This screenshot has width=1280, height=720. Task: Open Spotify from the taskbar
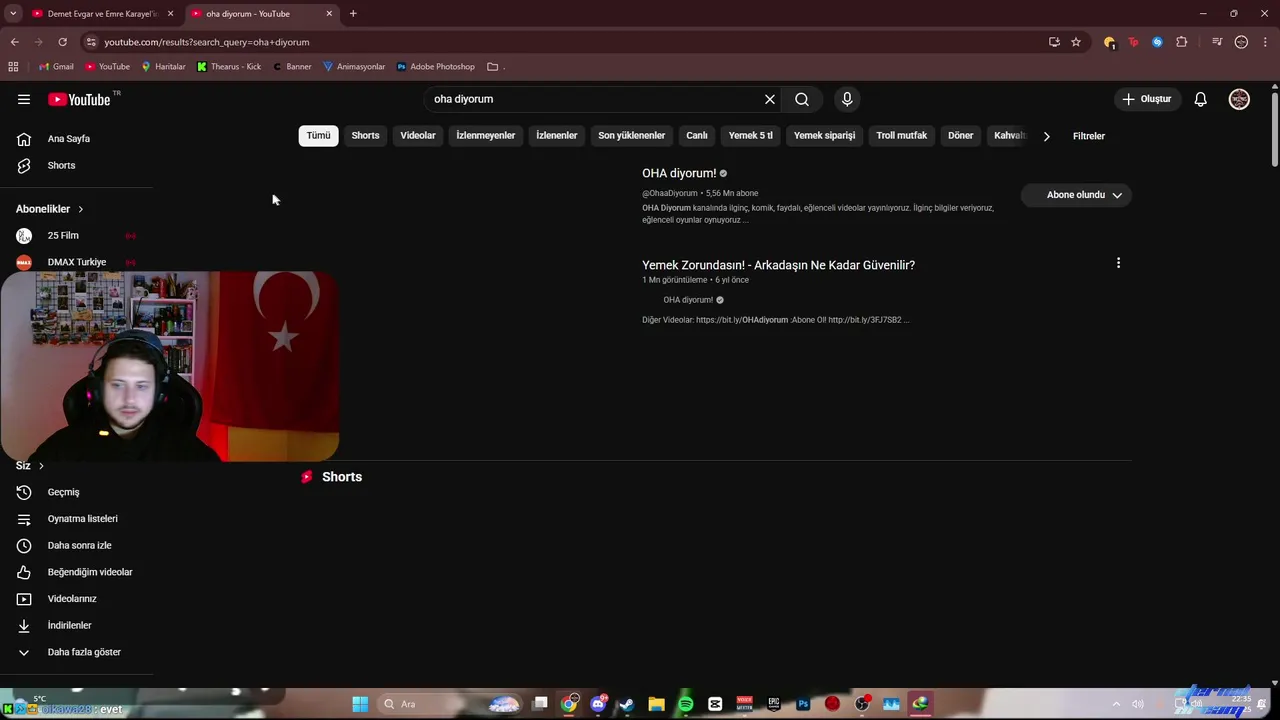tap(686, 704)
